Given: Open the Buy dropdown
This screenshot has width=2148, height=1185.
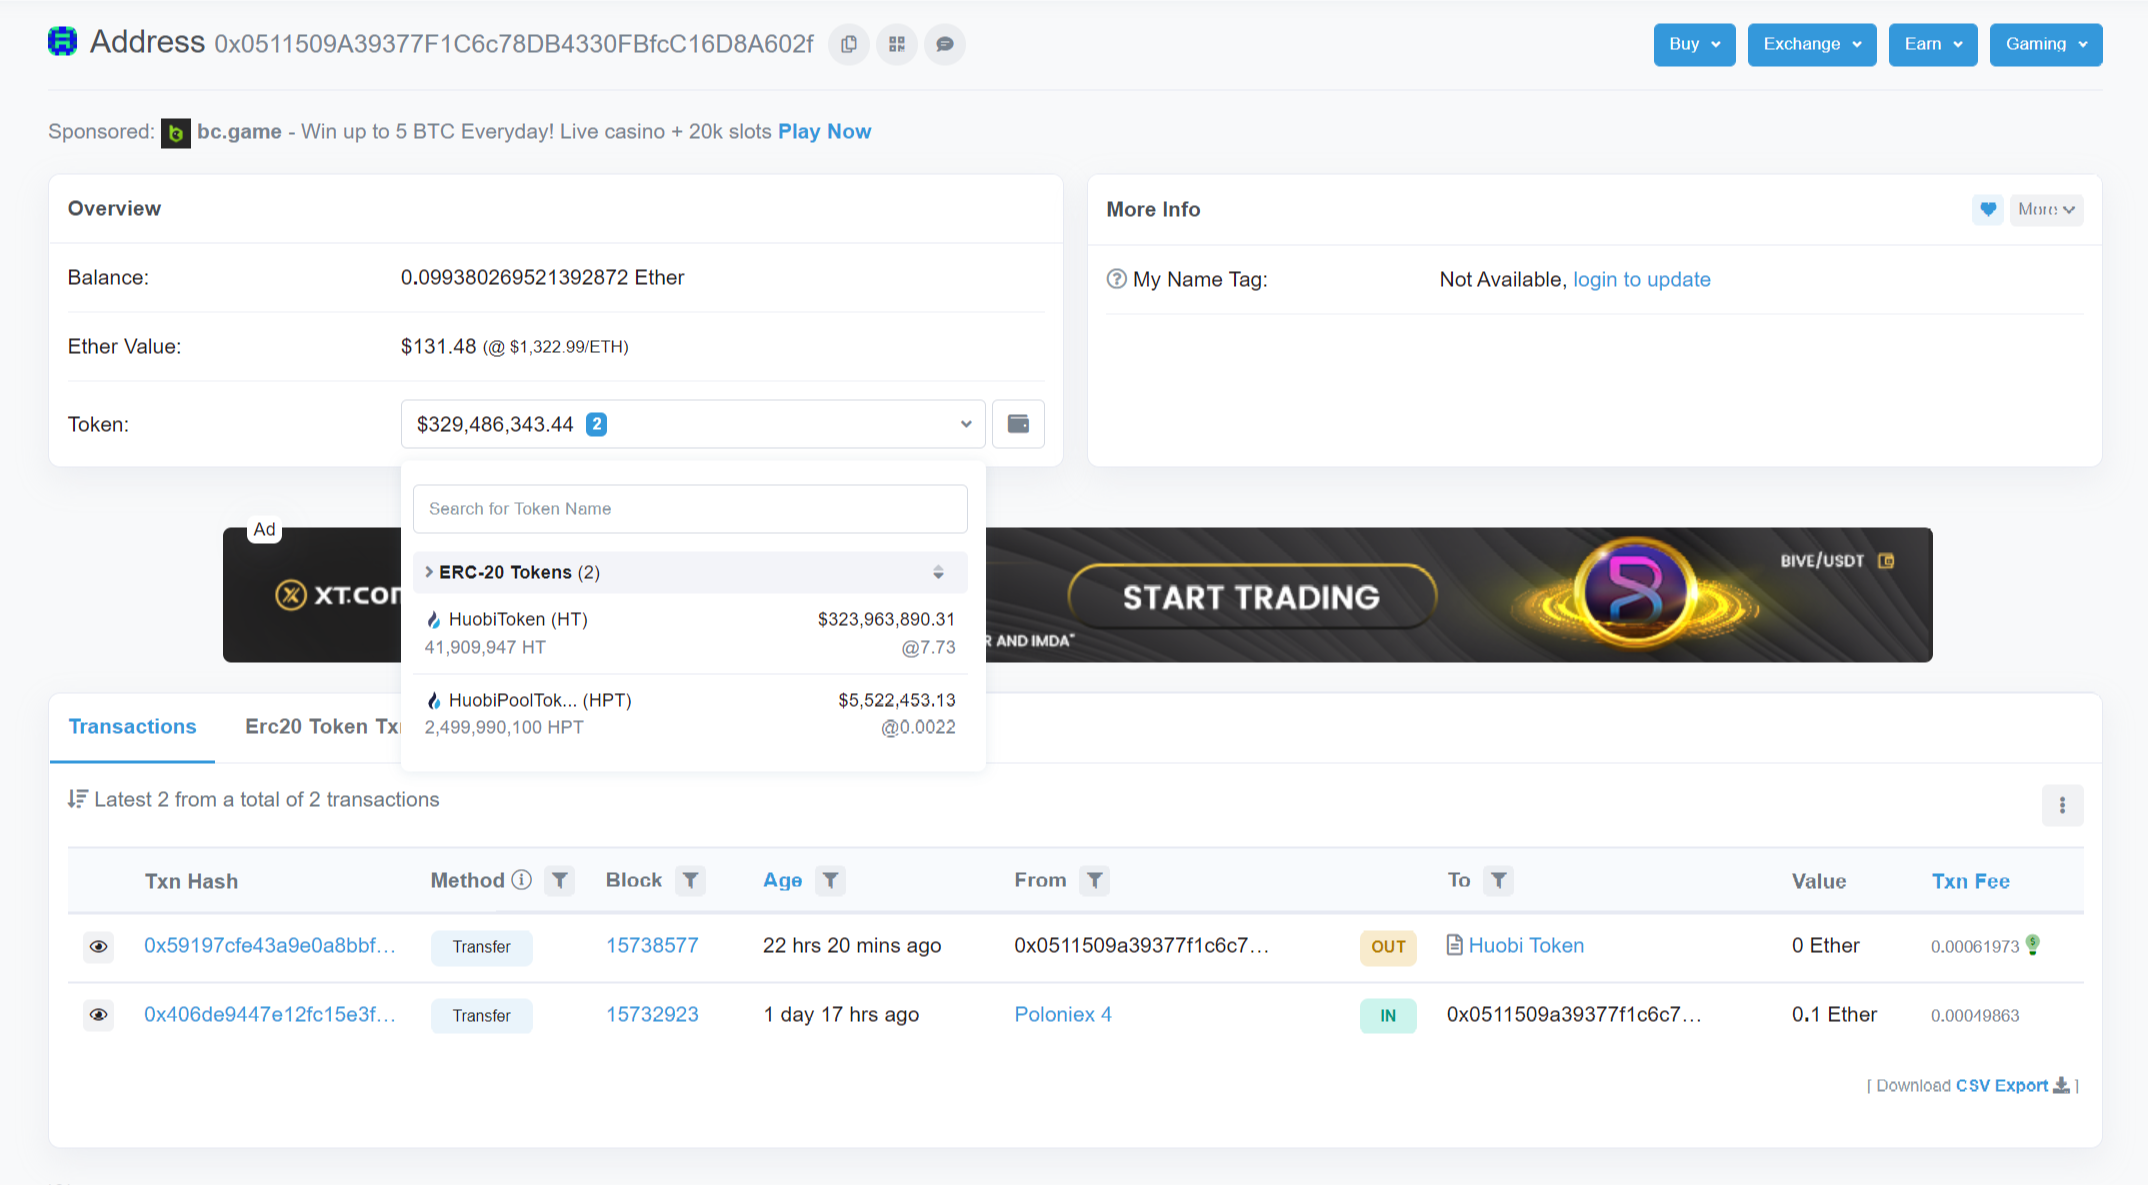Looking at the screenshot, I should pyautogui.click(x=1694, y=44).
